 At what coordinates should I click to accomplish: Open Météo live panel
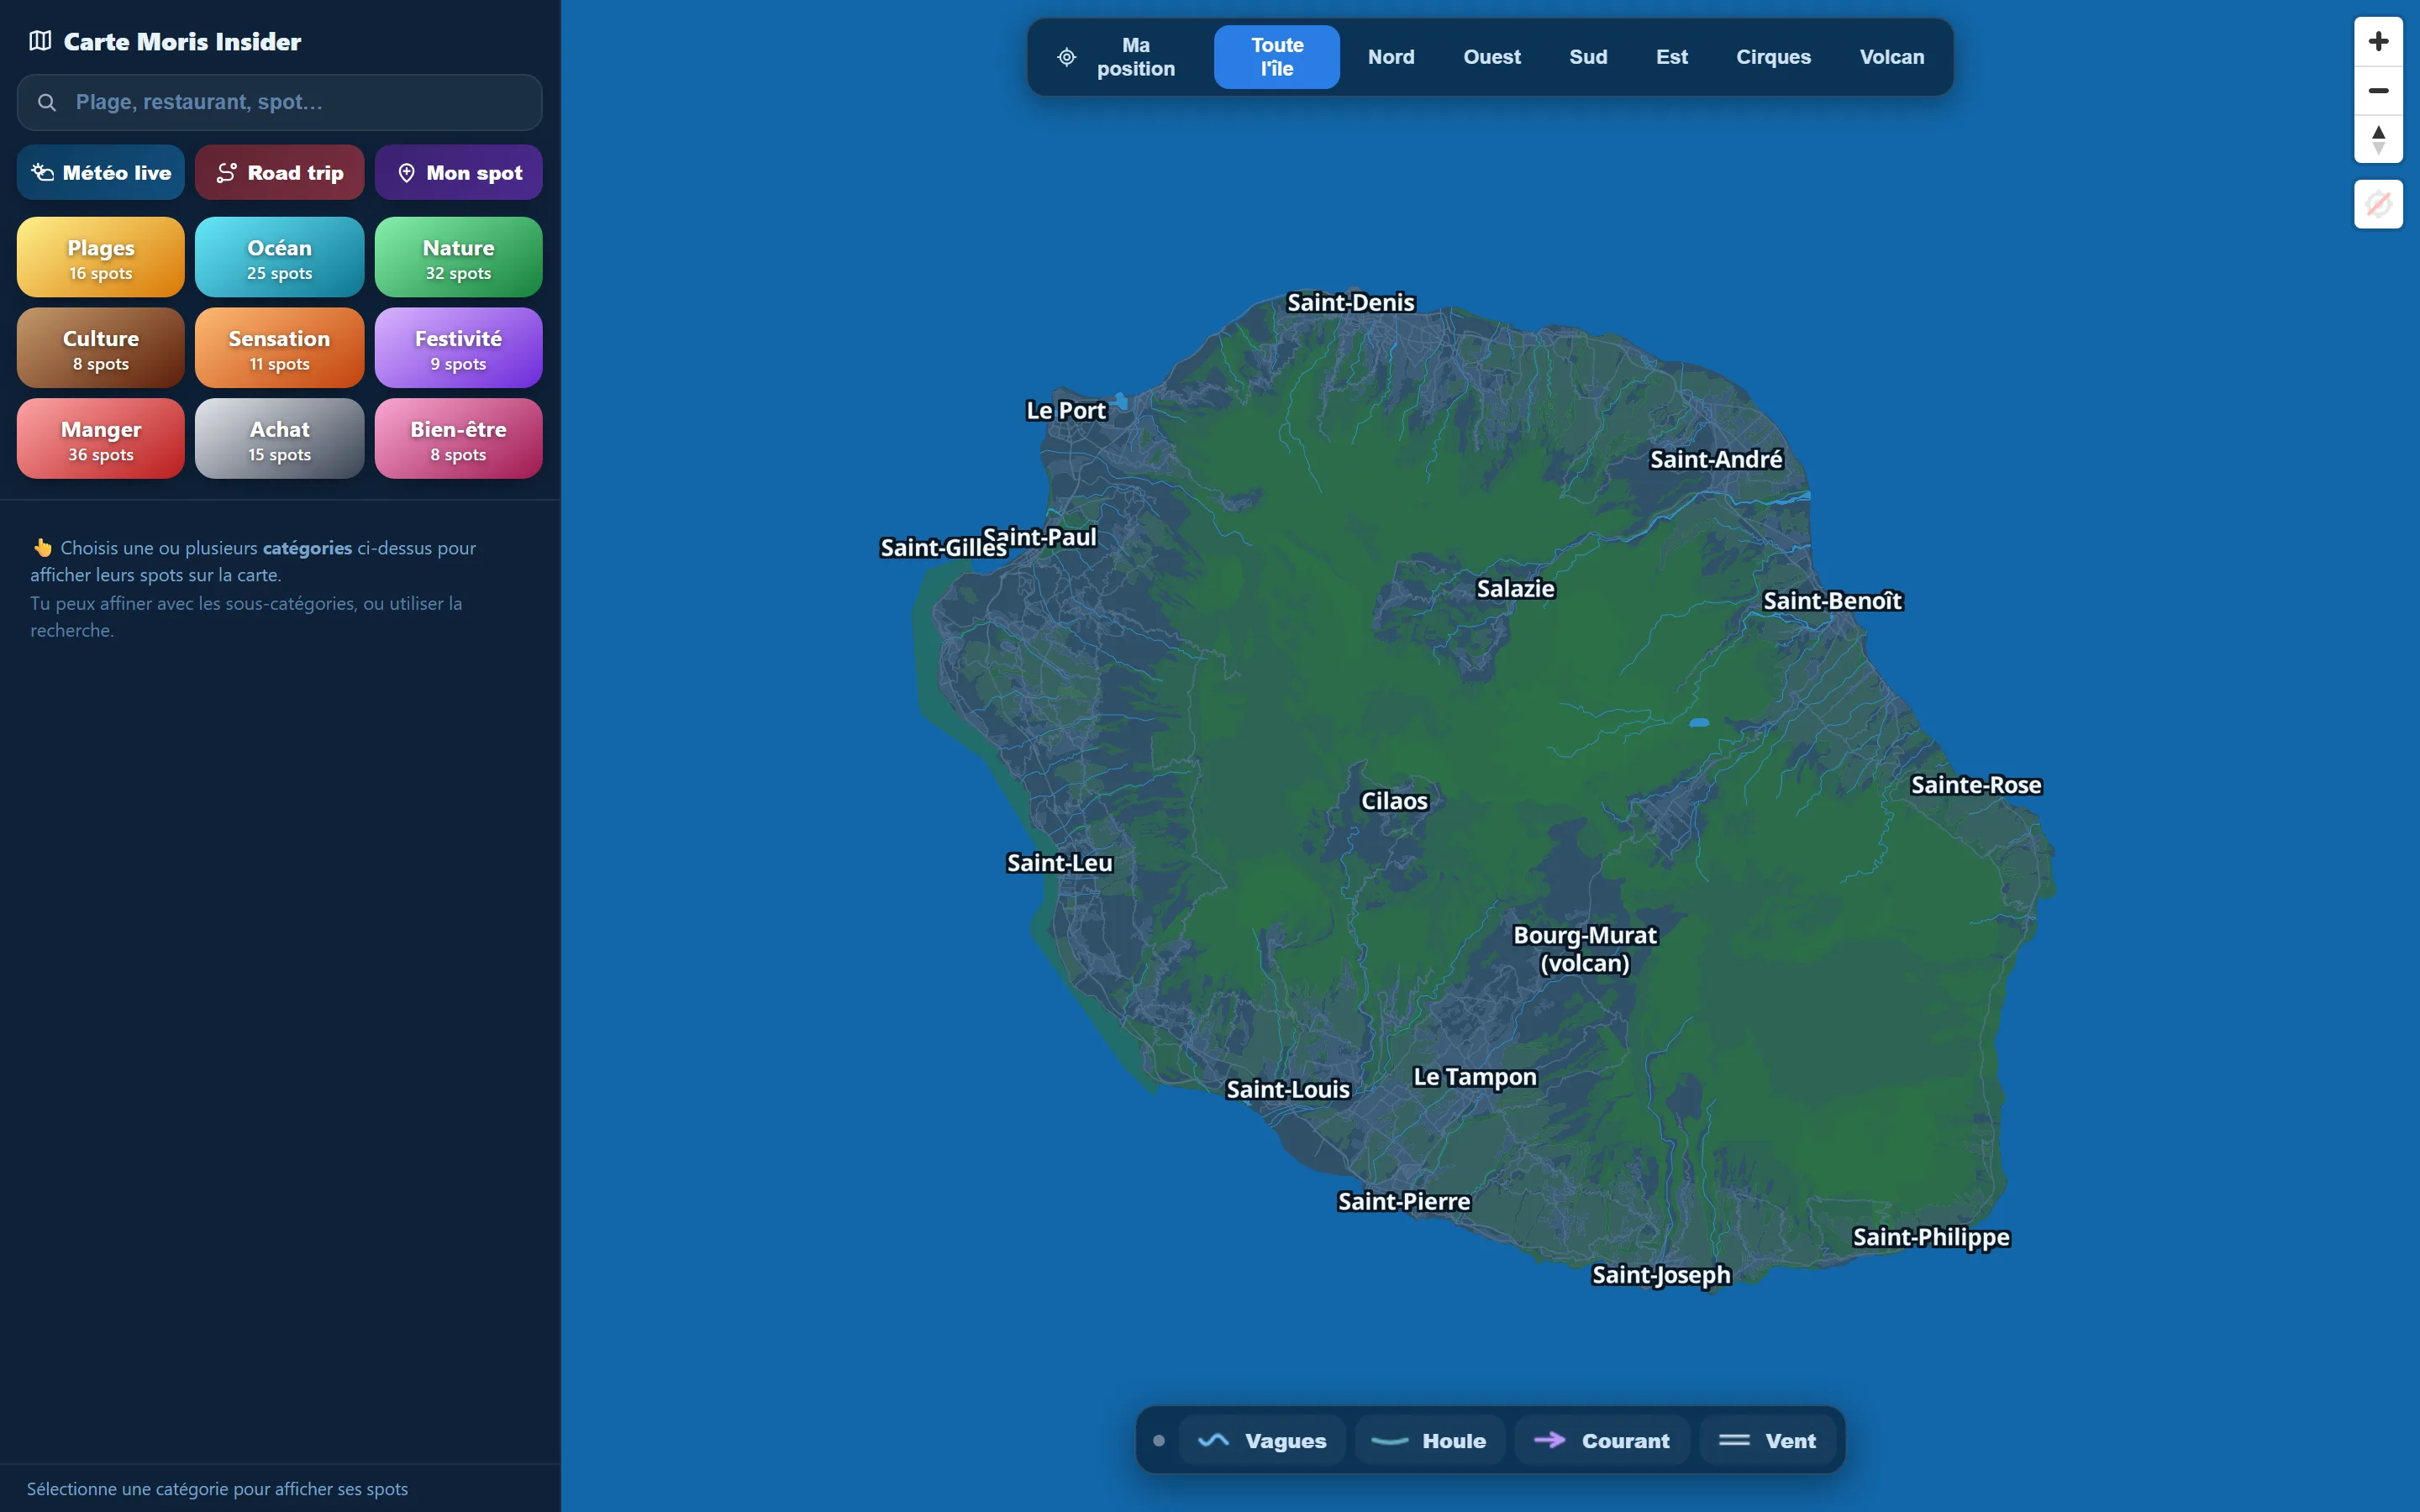point(101,172)
